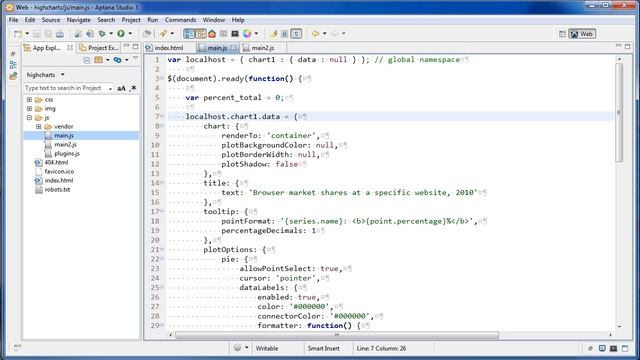Collapse the js folder
Viewport: 640px width, 360px height.
(29, 118)
